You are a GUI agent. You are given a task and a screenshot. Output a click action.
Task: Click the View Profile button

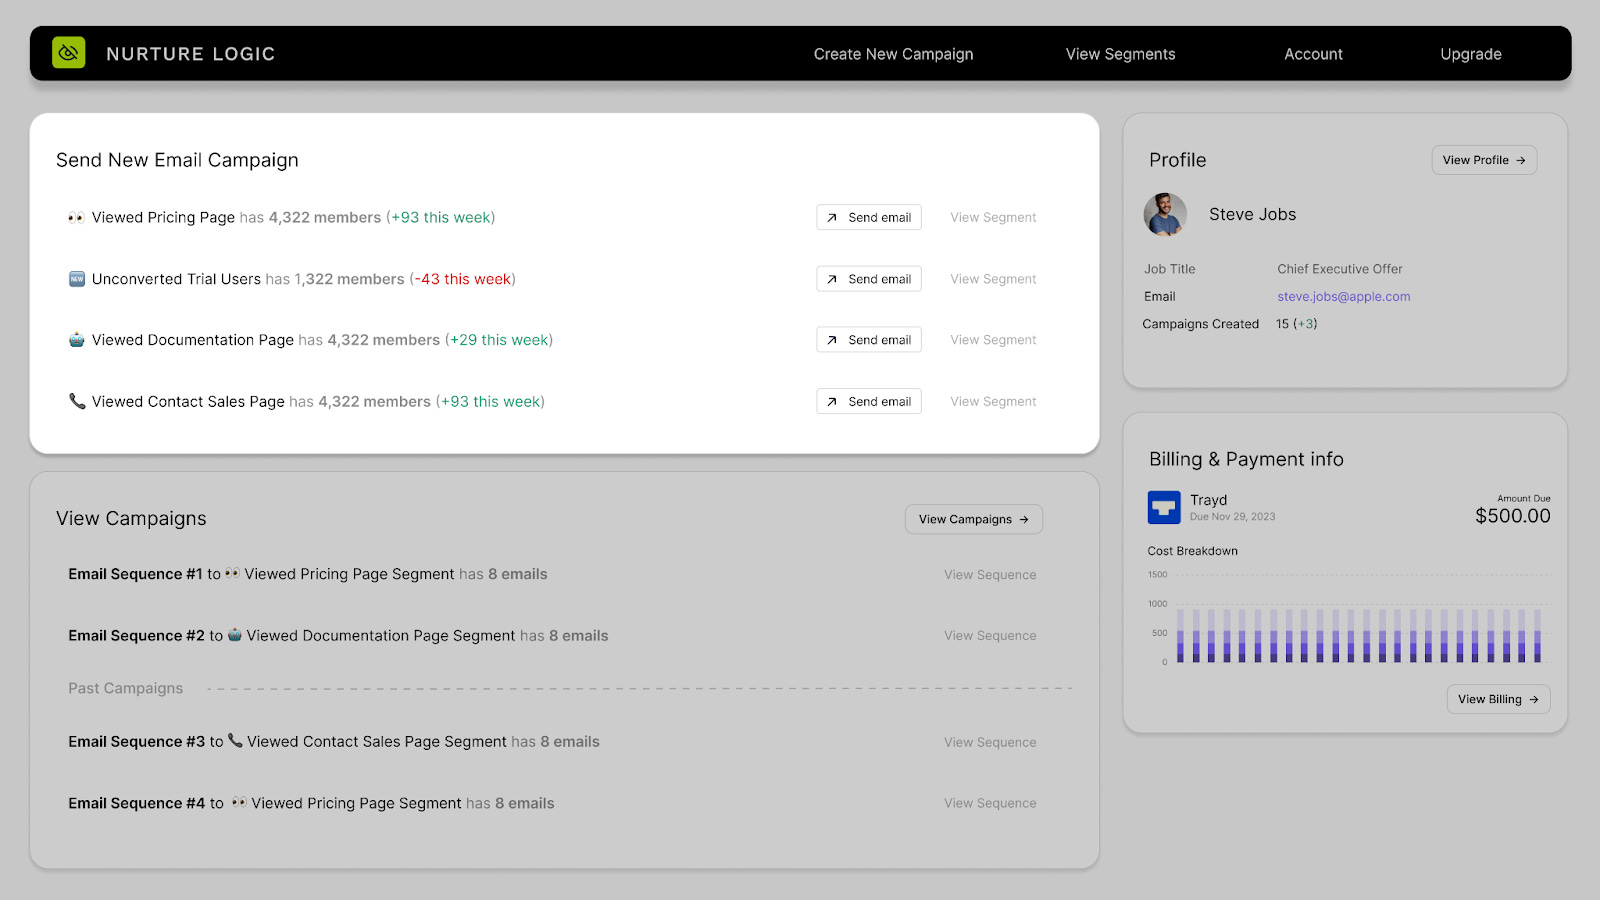click(x=1484, y=160)
